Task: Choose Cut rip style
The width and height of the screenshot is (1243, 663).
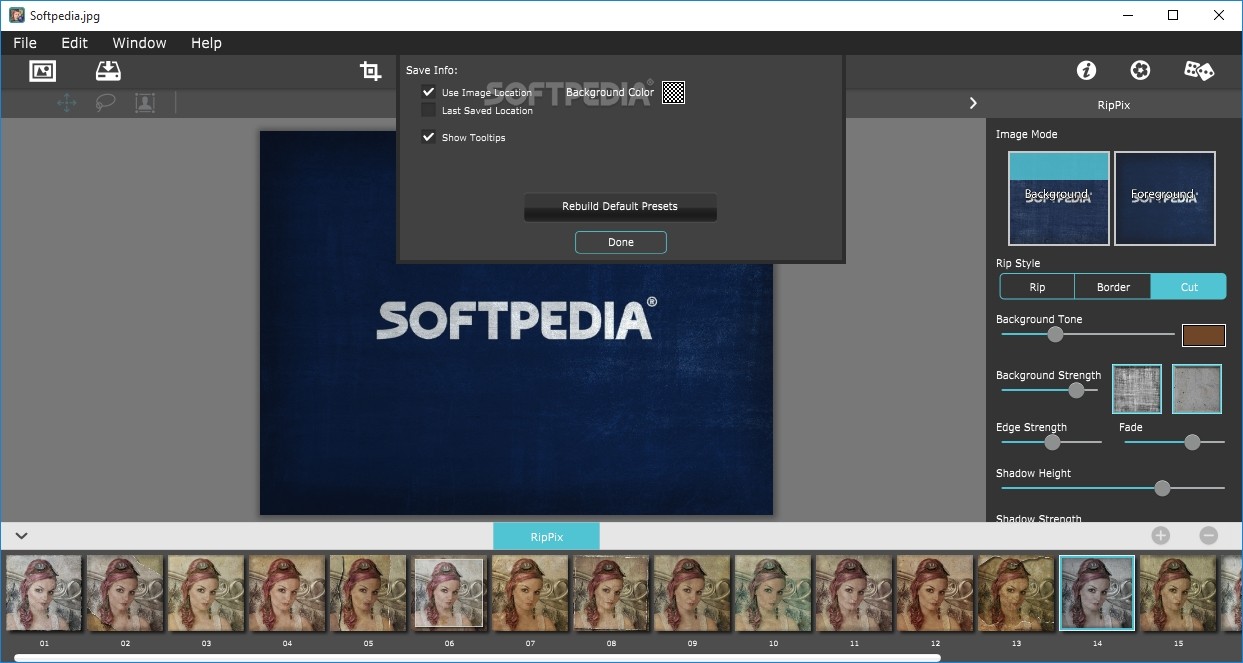Action: pyautogui.click(x=1189, y=287)
